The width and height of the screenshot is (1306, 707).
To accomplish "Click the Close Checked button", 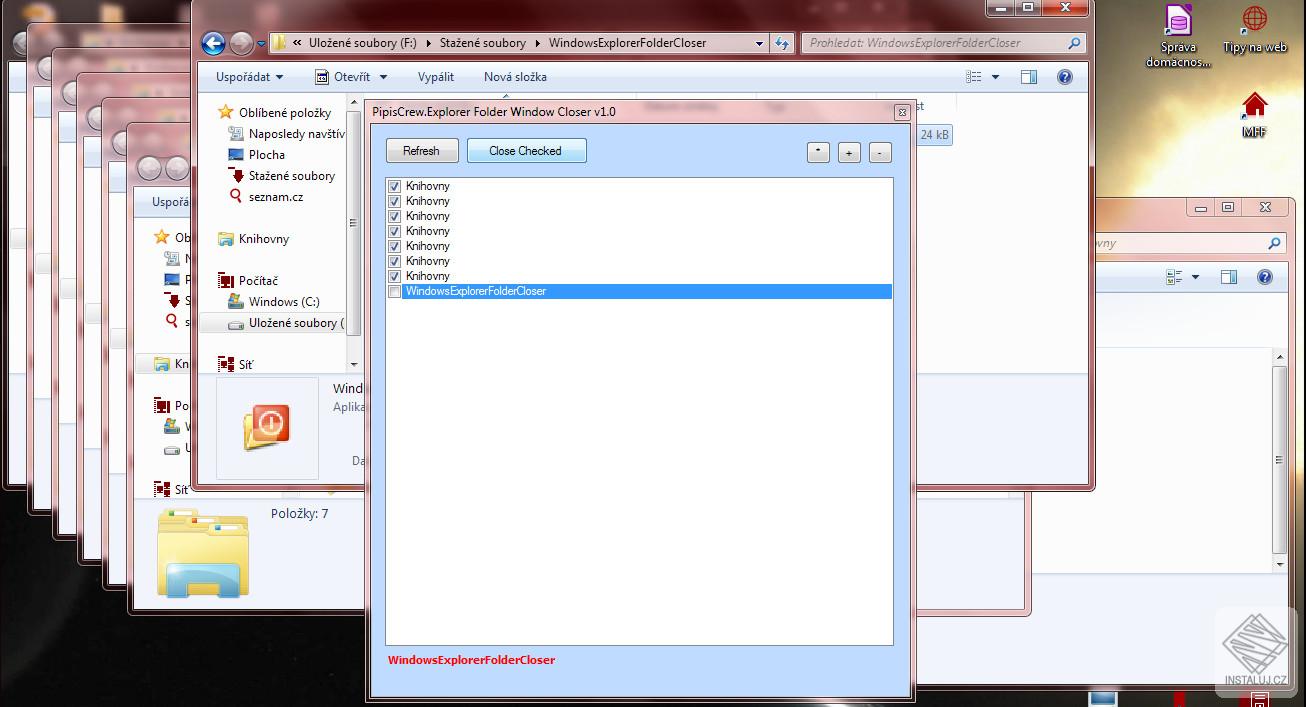I will pos(526,151).
